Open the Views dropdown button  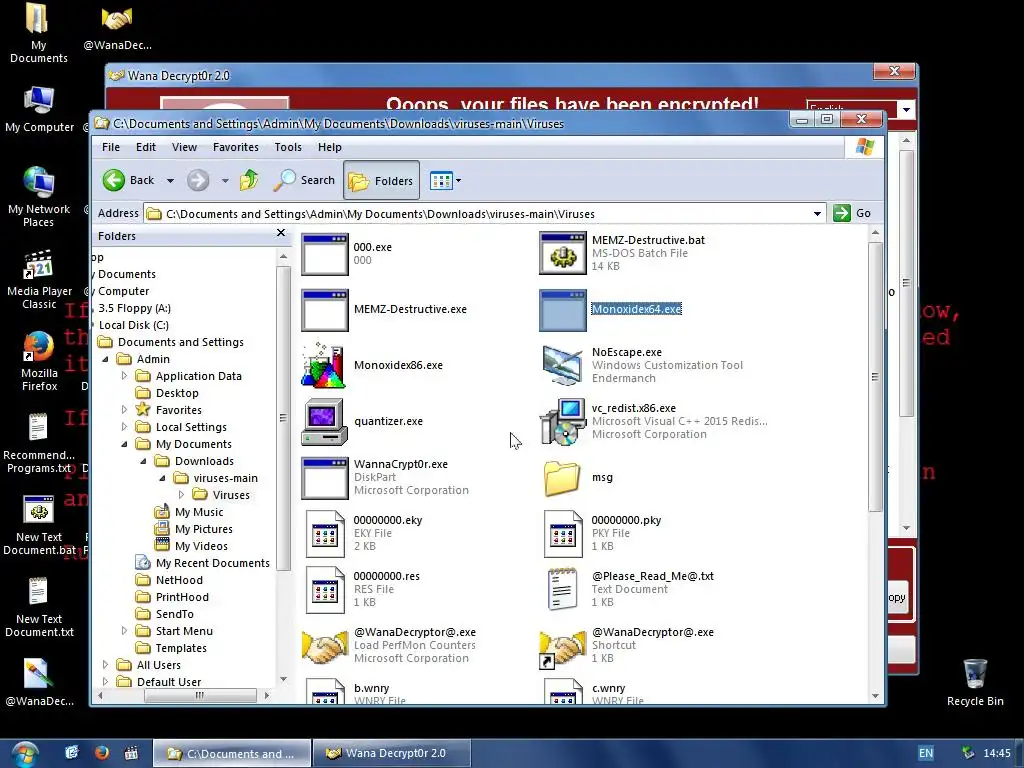(x=445, y=180)
